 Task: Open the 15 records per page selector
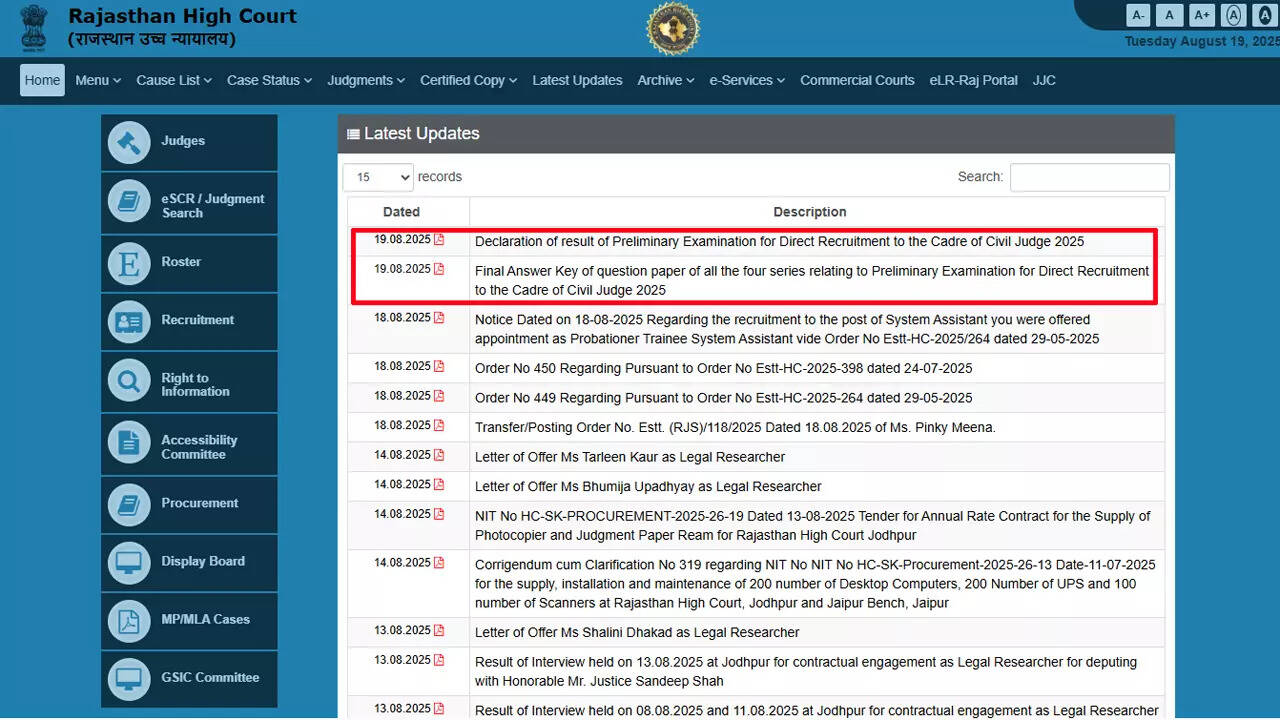tap(378, 177)
